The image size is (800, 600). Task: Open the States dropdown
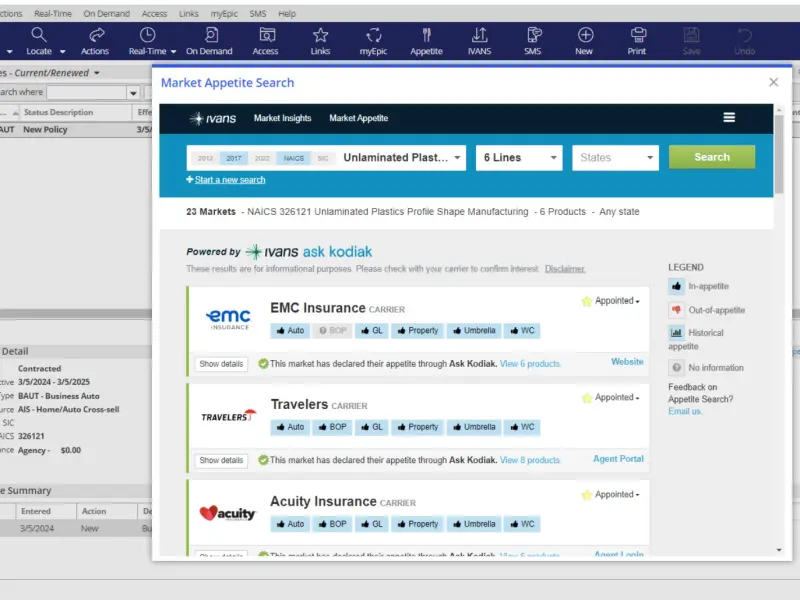(x=615, y=158)
